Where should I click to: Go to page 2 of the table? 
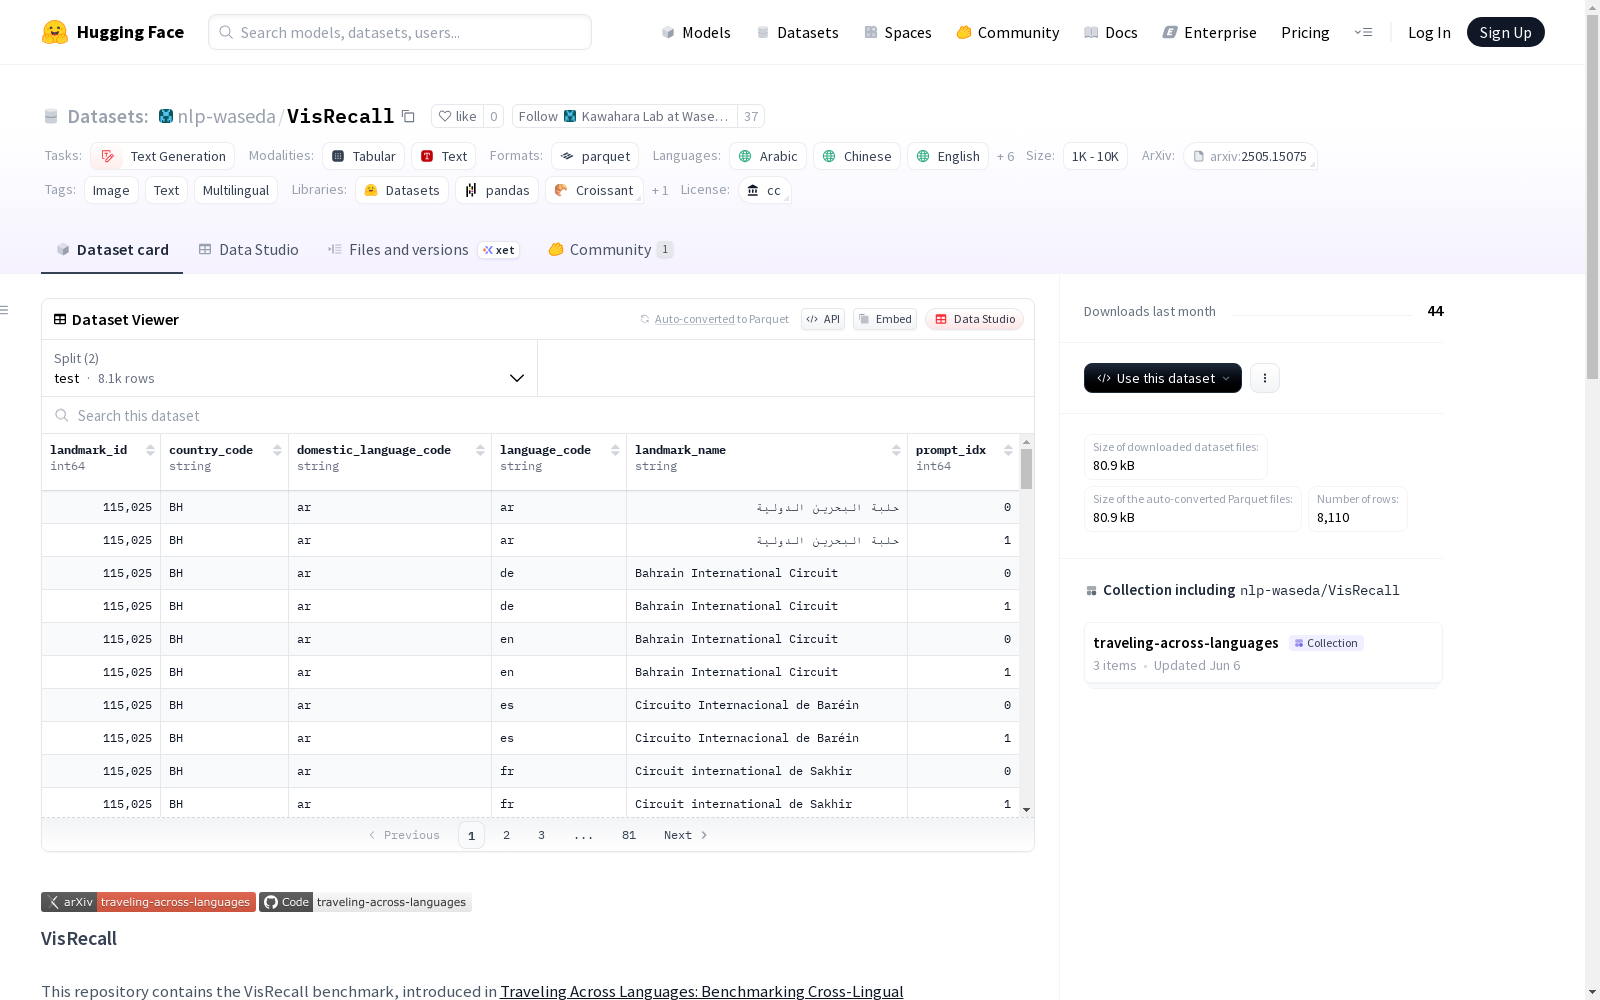tap(507, 835)
